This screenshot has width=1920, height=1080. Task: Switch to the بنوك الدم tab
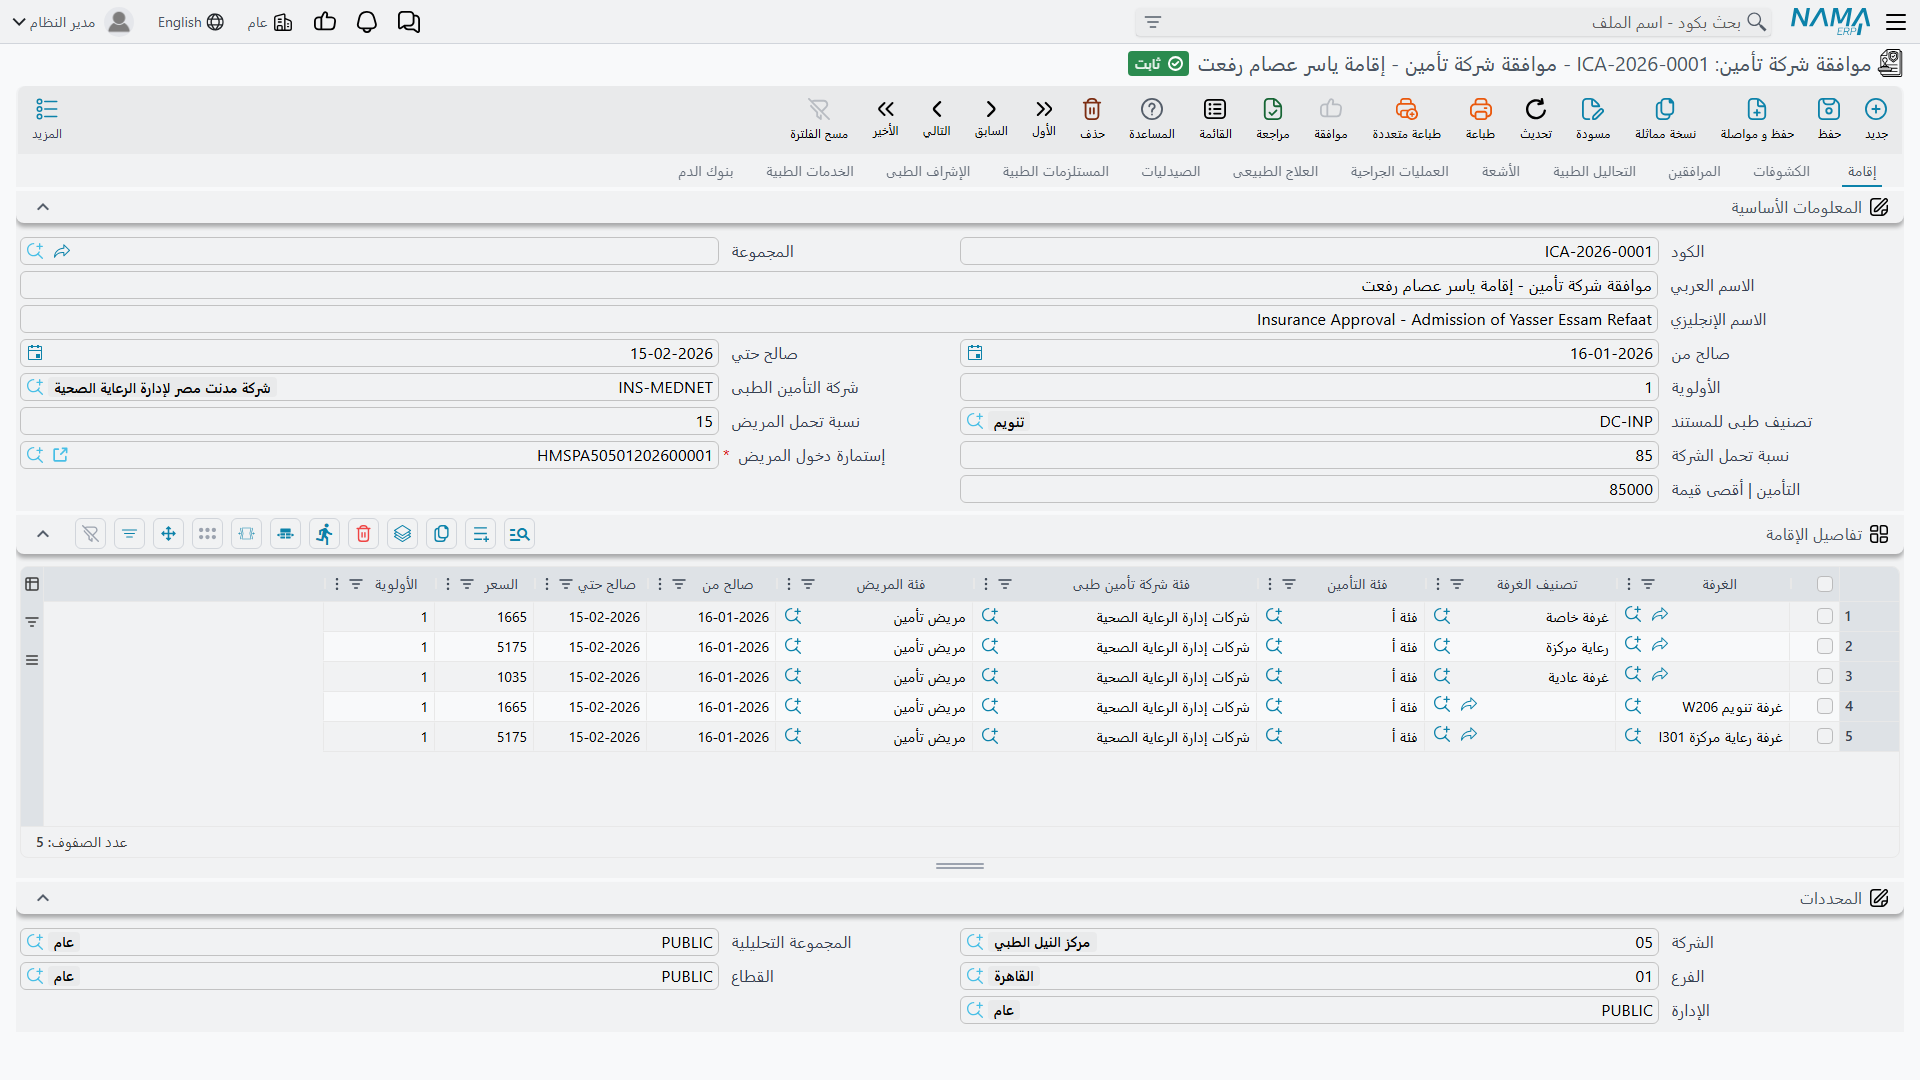coord(705,172)
